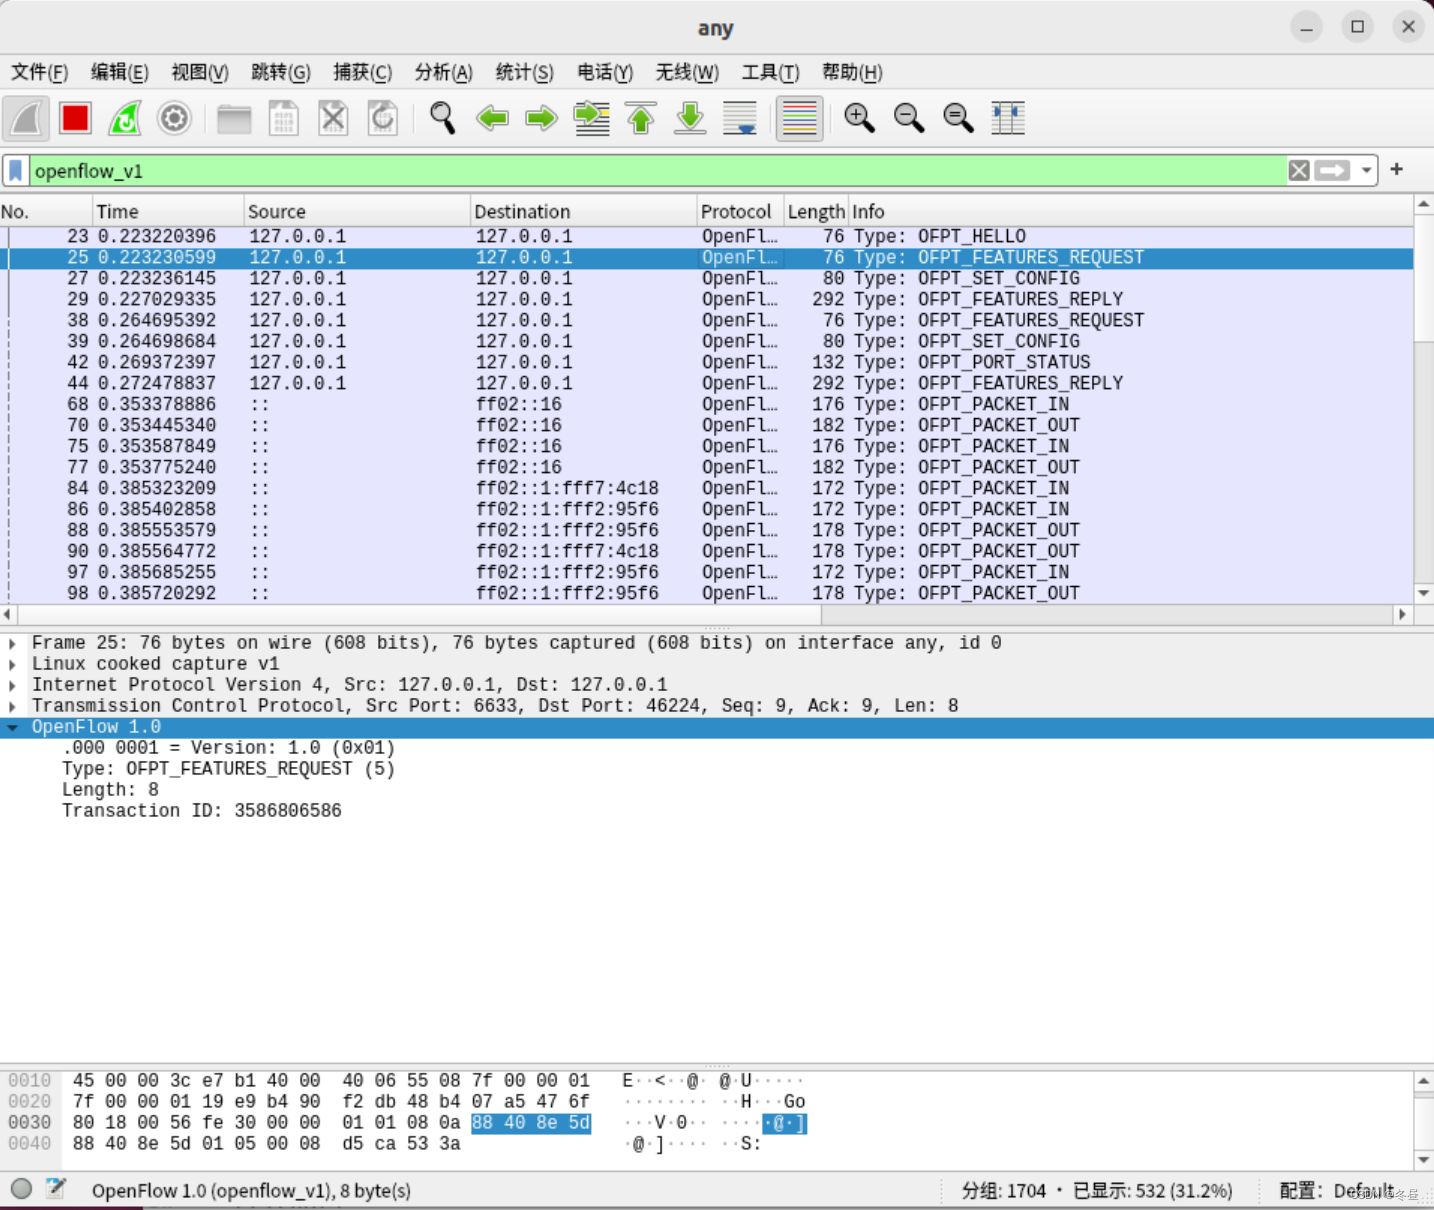Open the 捕获(C) menu

click(x=363, y=72)
